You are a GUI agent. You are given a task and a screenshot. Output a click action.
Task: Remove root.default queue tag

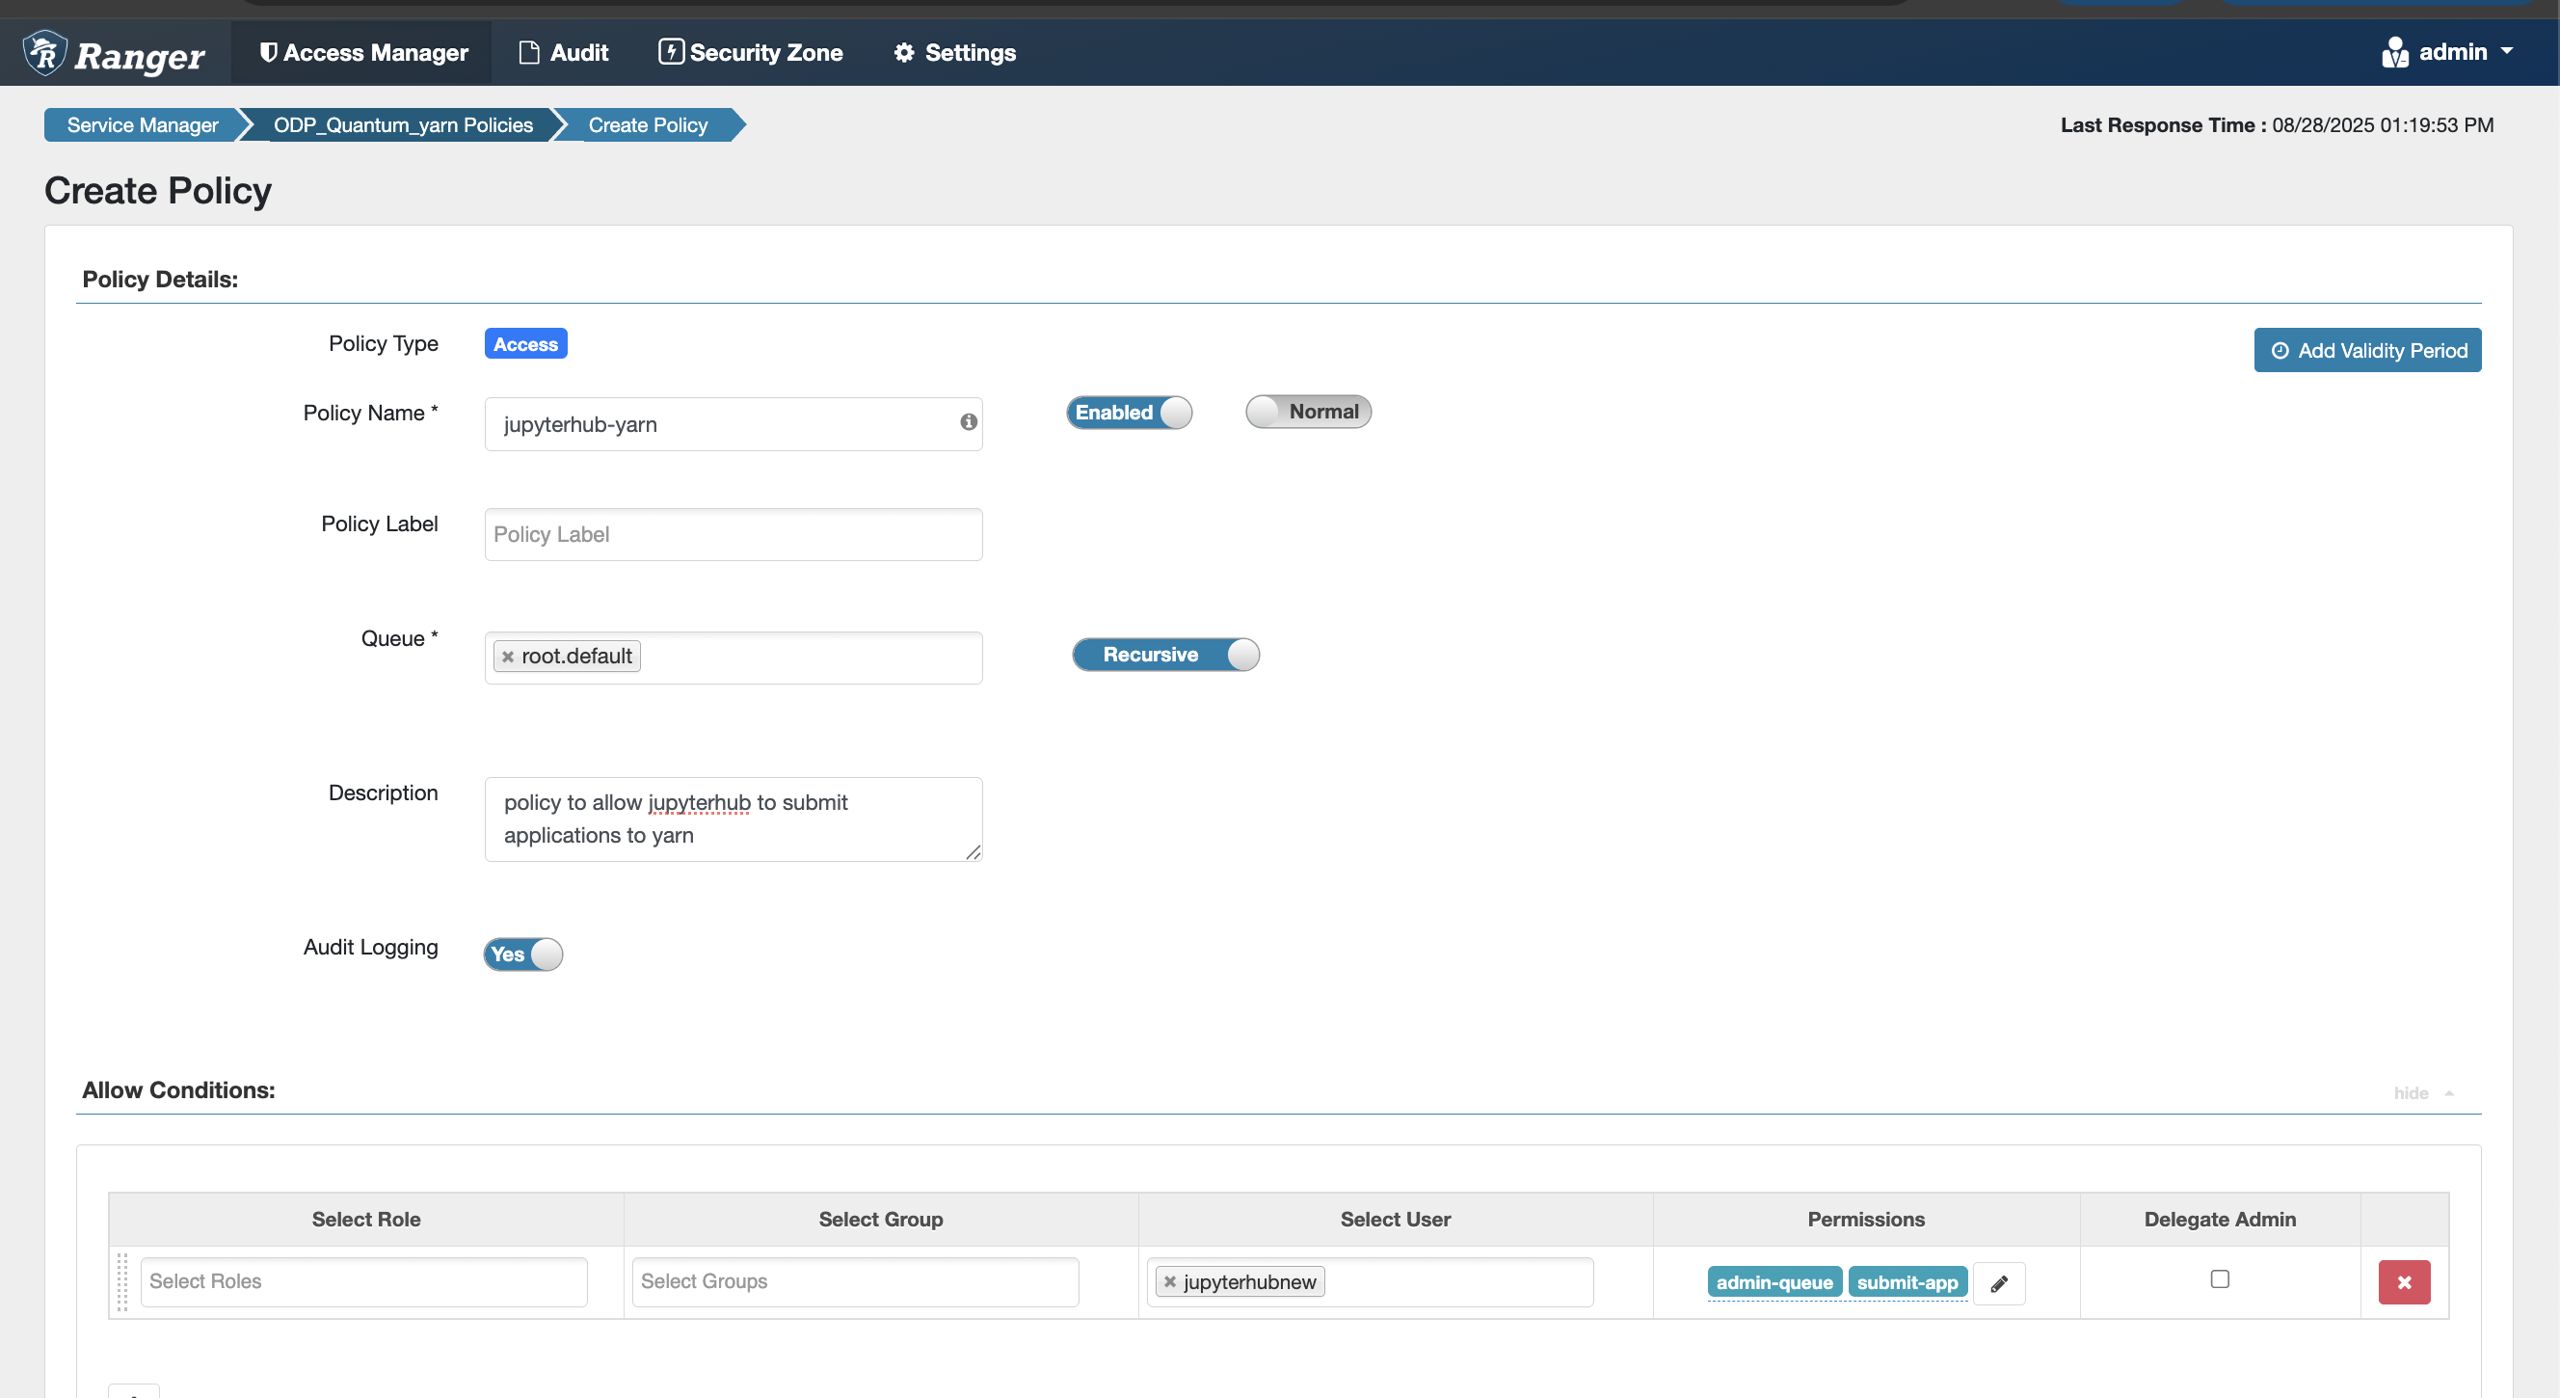click(x=508, y=657)
